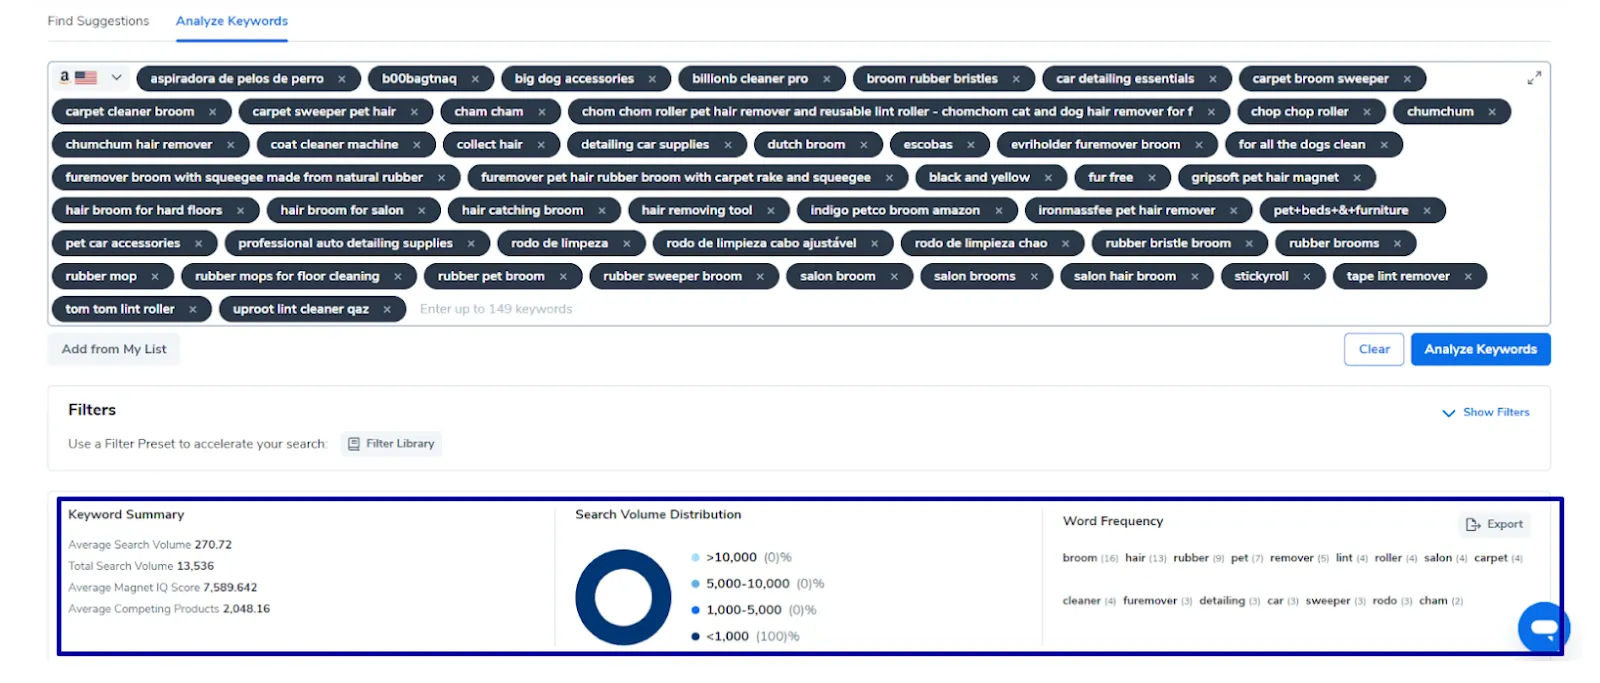Click the Total Search Volume value 13,536
Screen dimensions: 1600x683
click(195, 566)
